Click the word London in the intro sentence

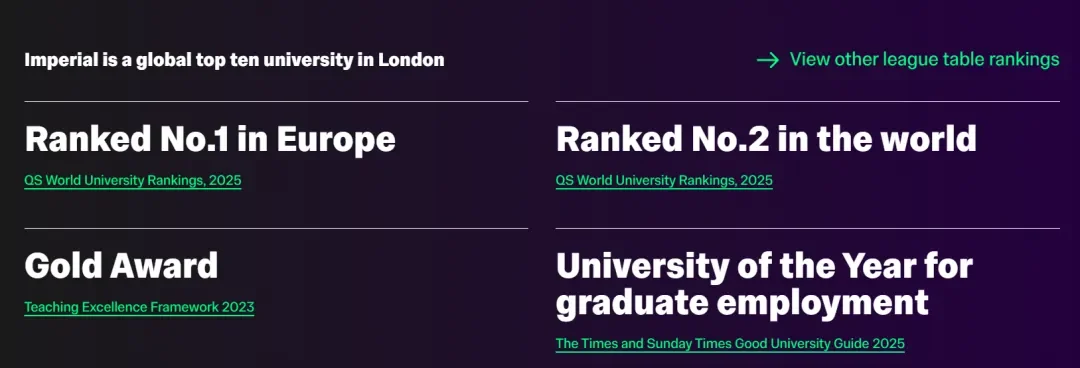point(411,60)
